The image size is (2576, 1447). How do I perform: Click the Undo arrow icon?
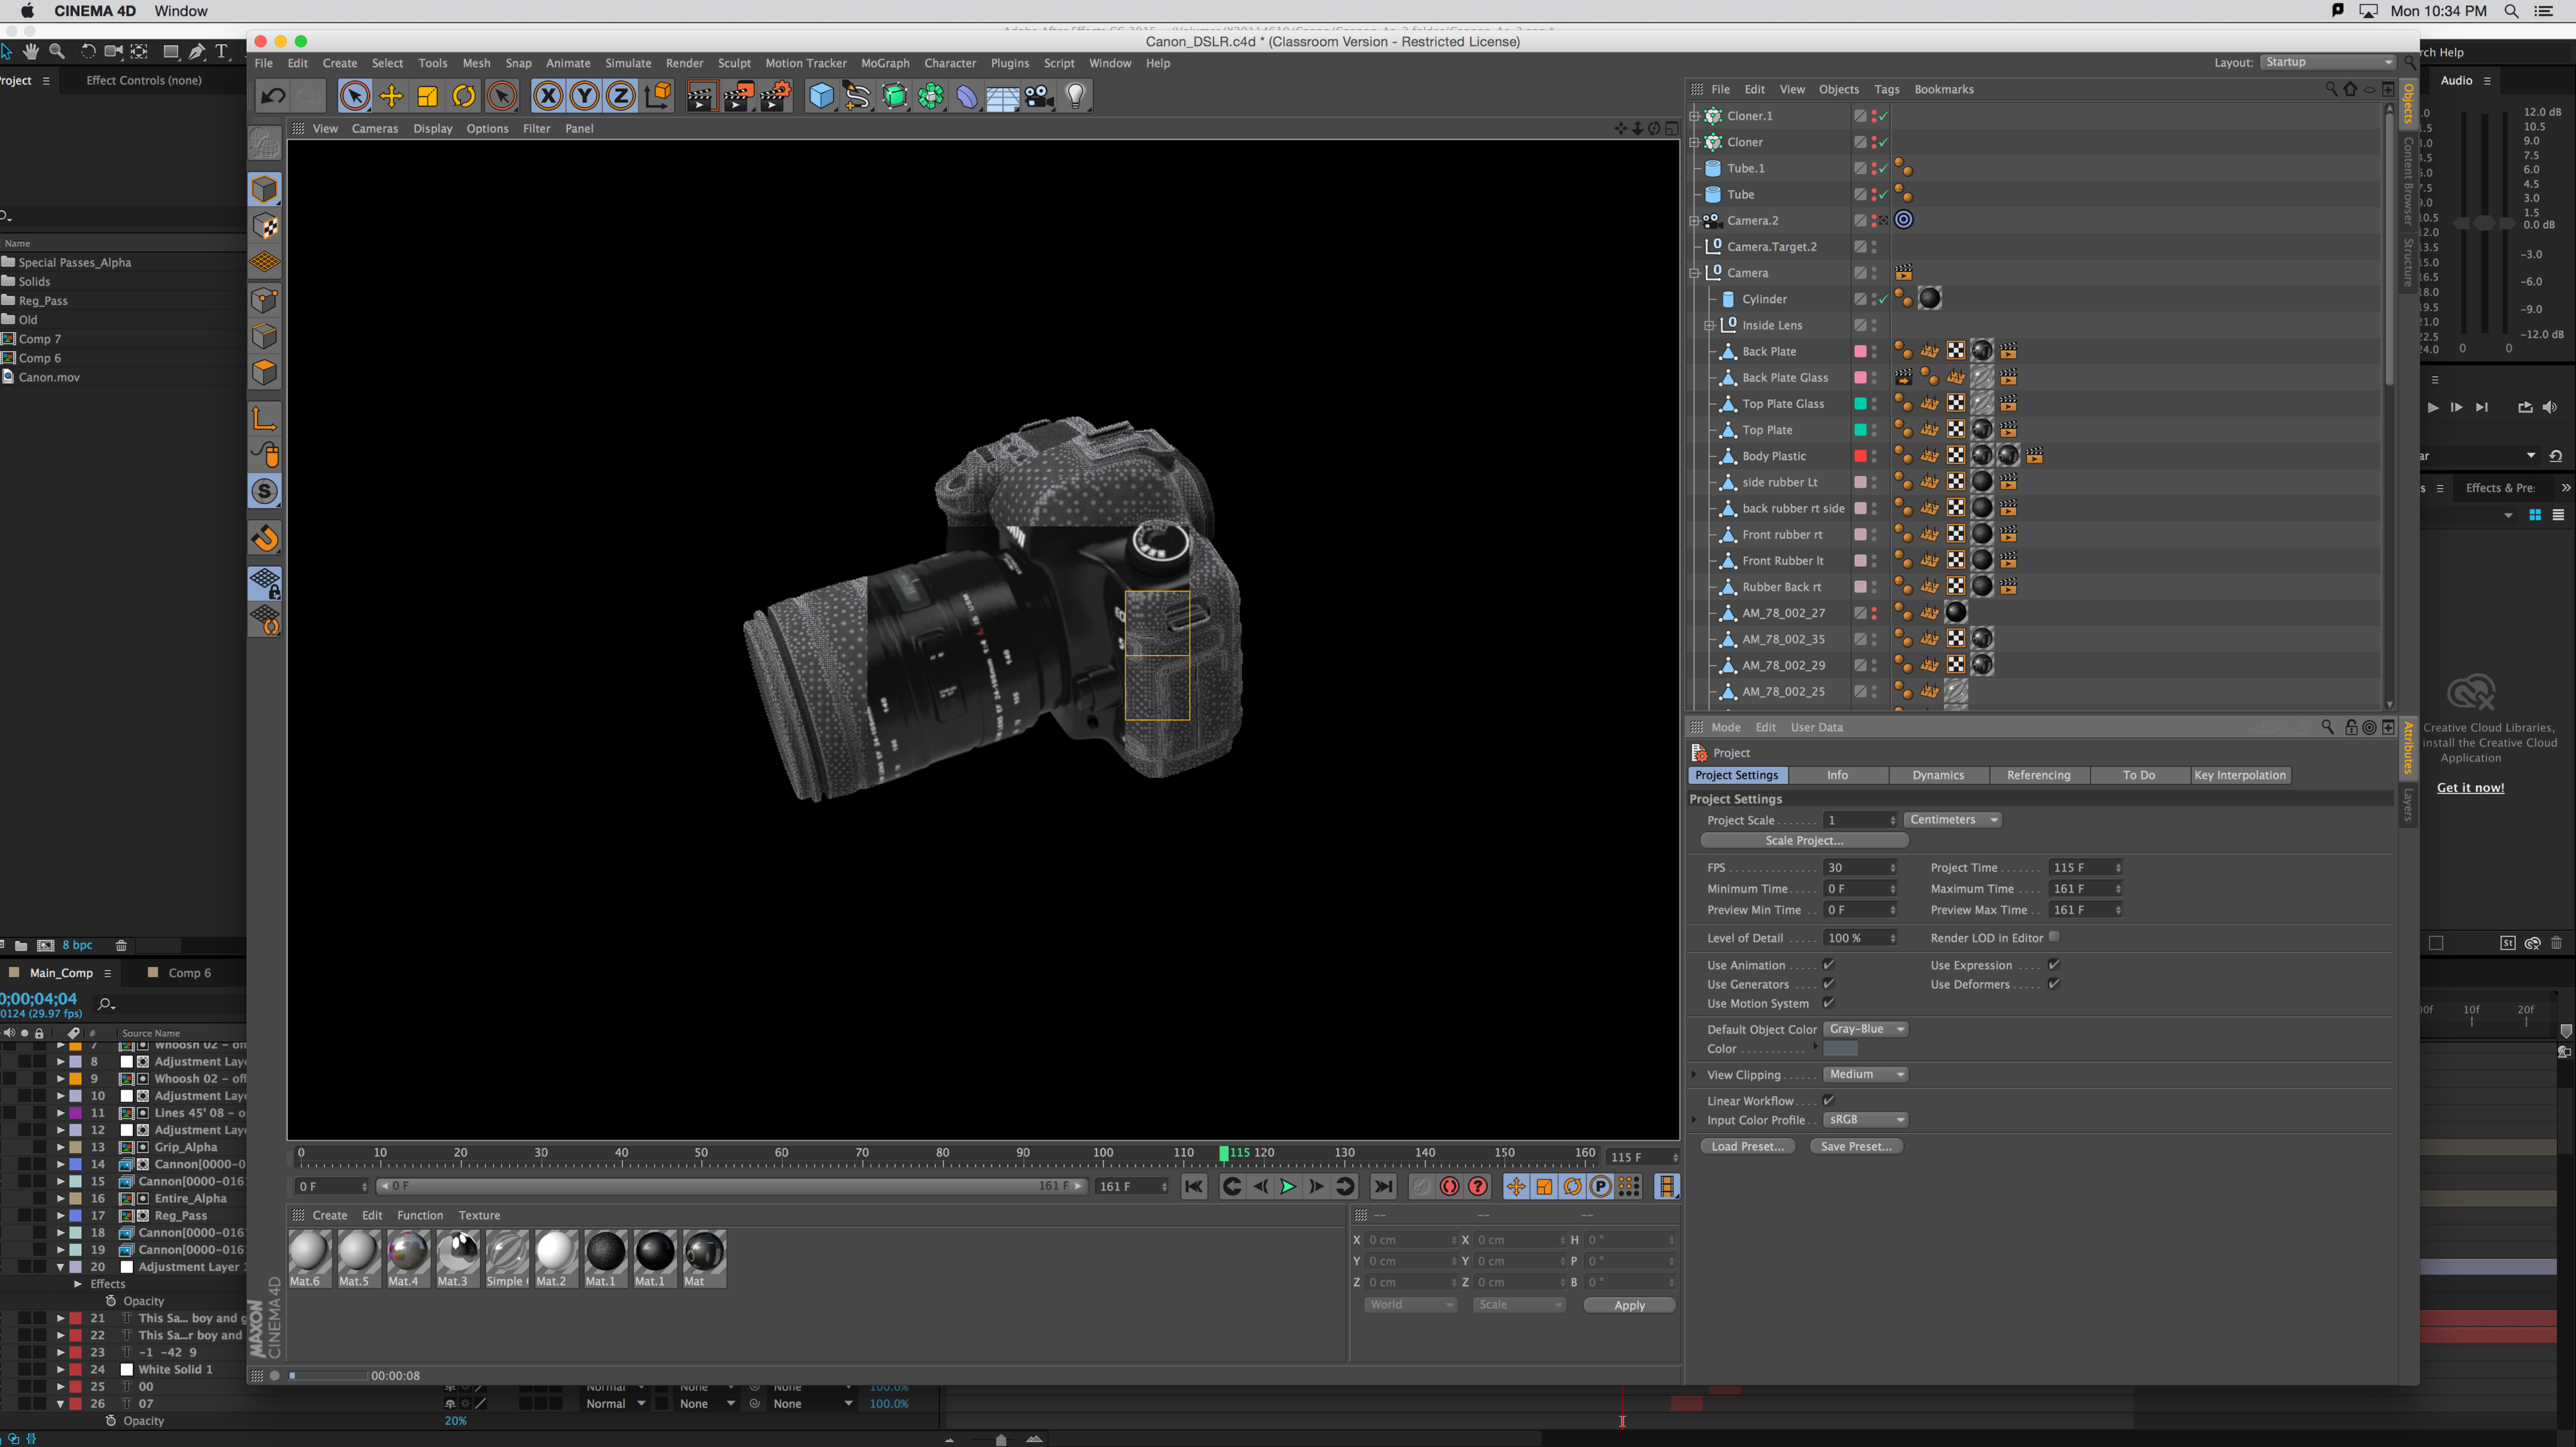coord(272,96)
